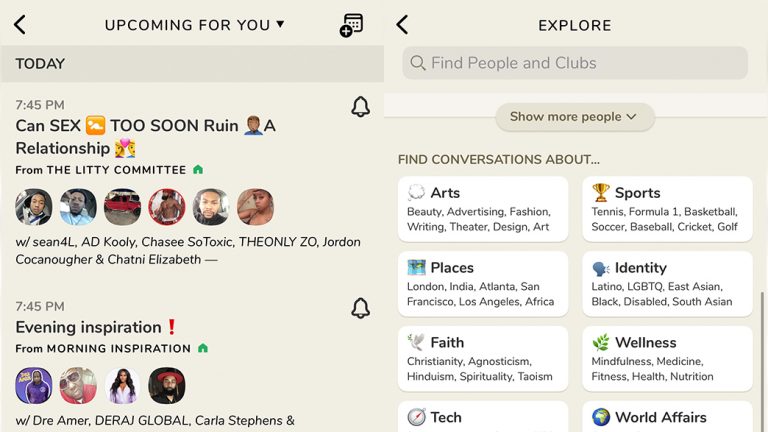Select the Faith topic card
The image size is (768, 432).
483,358
